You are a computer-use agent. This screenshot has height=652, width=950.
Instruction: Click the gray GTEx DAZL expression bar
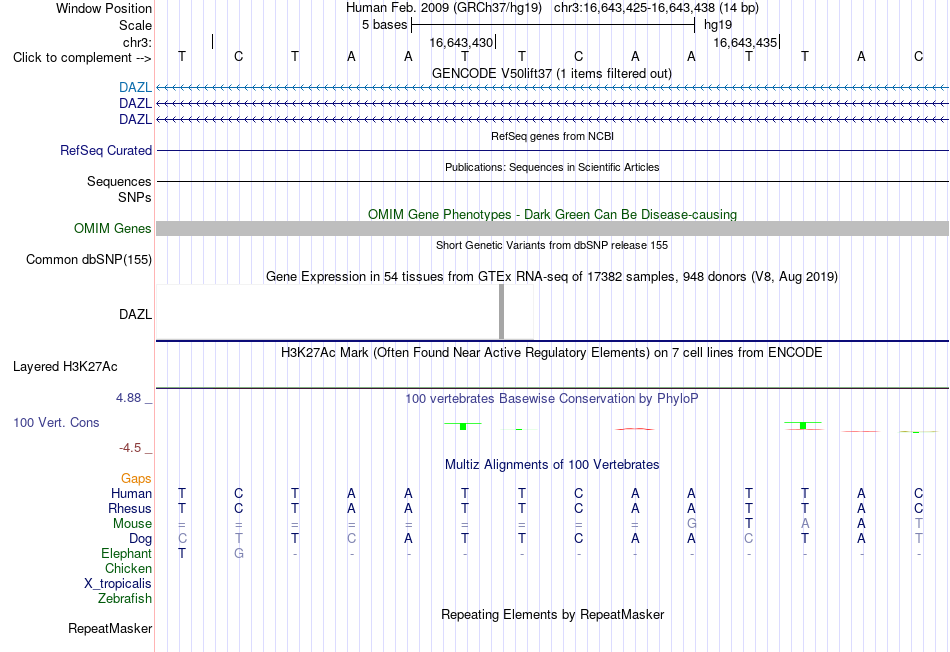pyautogui.click(x=501, y=311)
